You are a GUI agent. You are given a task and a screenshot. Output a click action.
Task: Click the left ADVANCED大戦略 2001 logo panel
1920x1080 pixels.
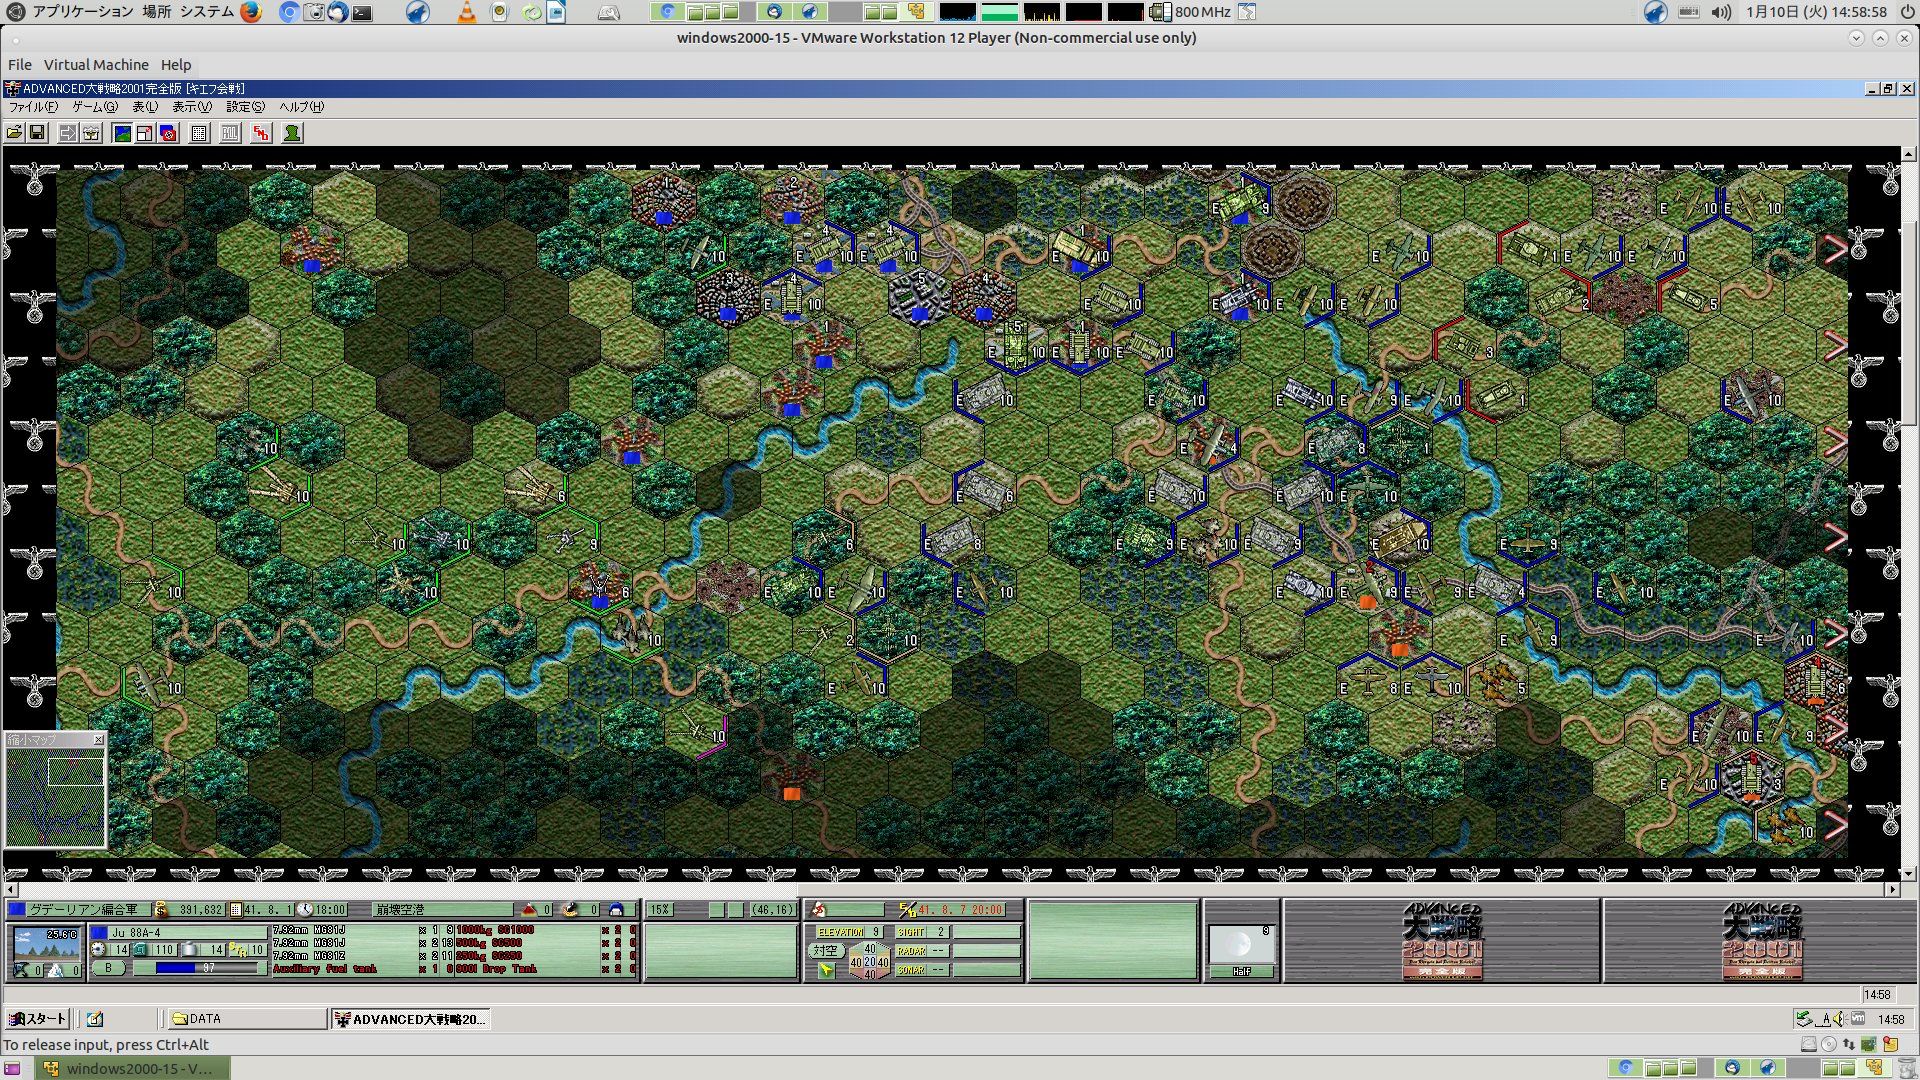point(1441,941)
